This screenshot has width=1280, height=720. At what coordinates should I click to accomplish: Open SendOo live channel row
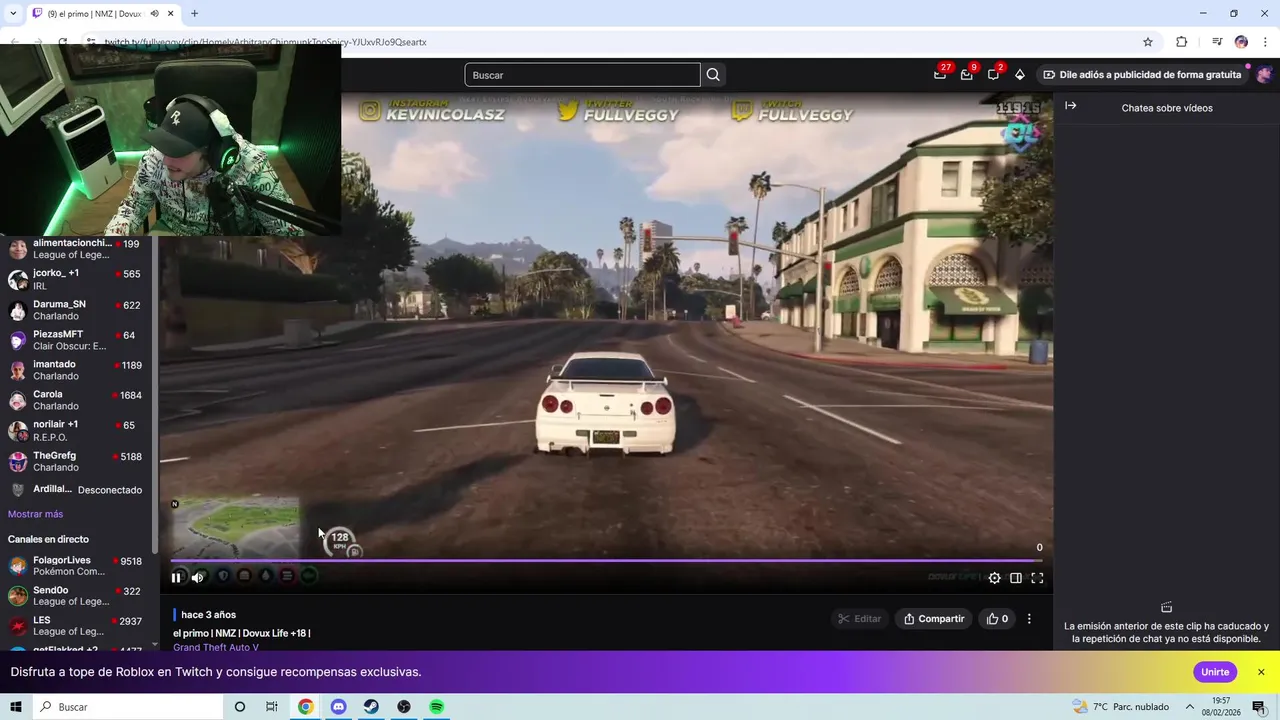click(76, 596)
